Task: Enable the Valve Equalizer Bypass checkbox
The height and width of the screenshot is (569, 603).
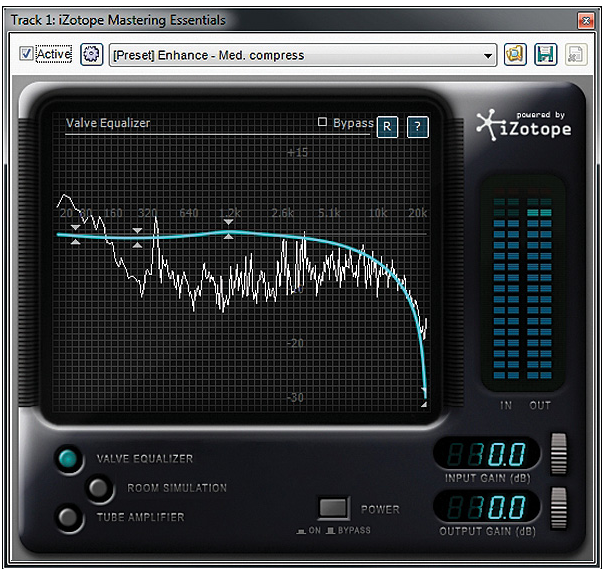Action: tap(322, 122)
